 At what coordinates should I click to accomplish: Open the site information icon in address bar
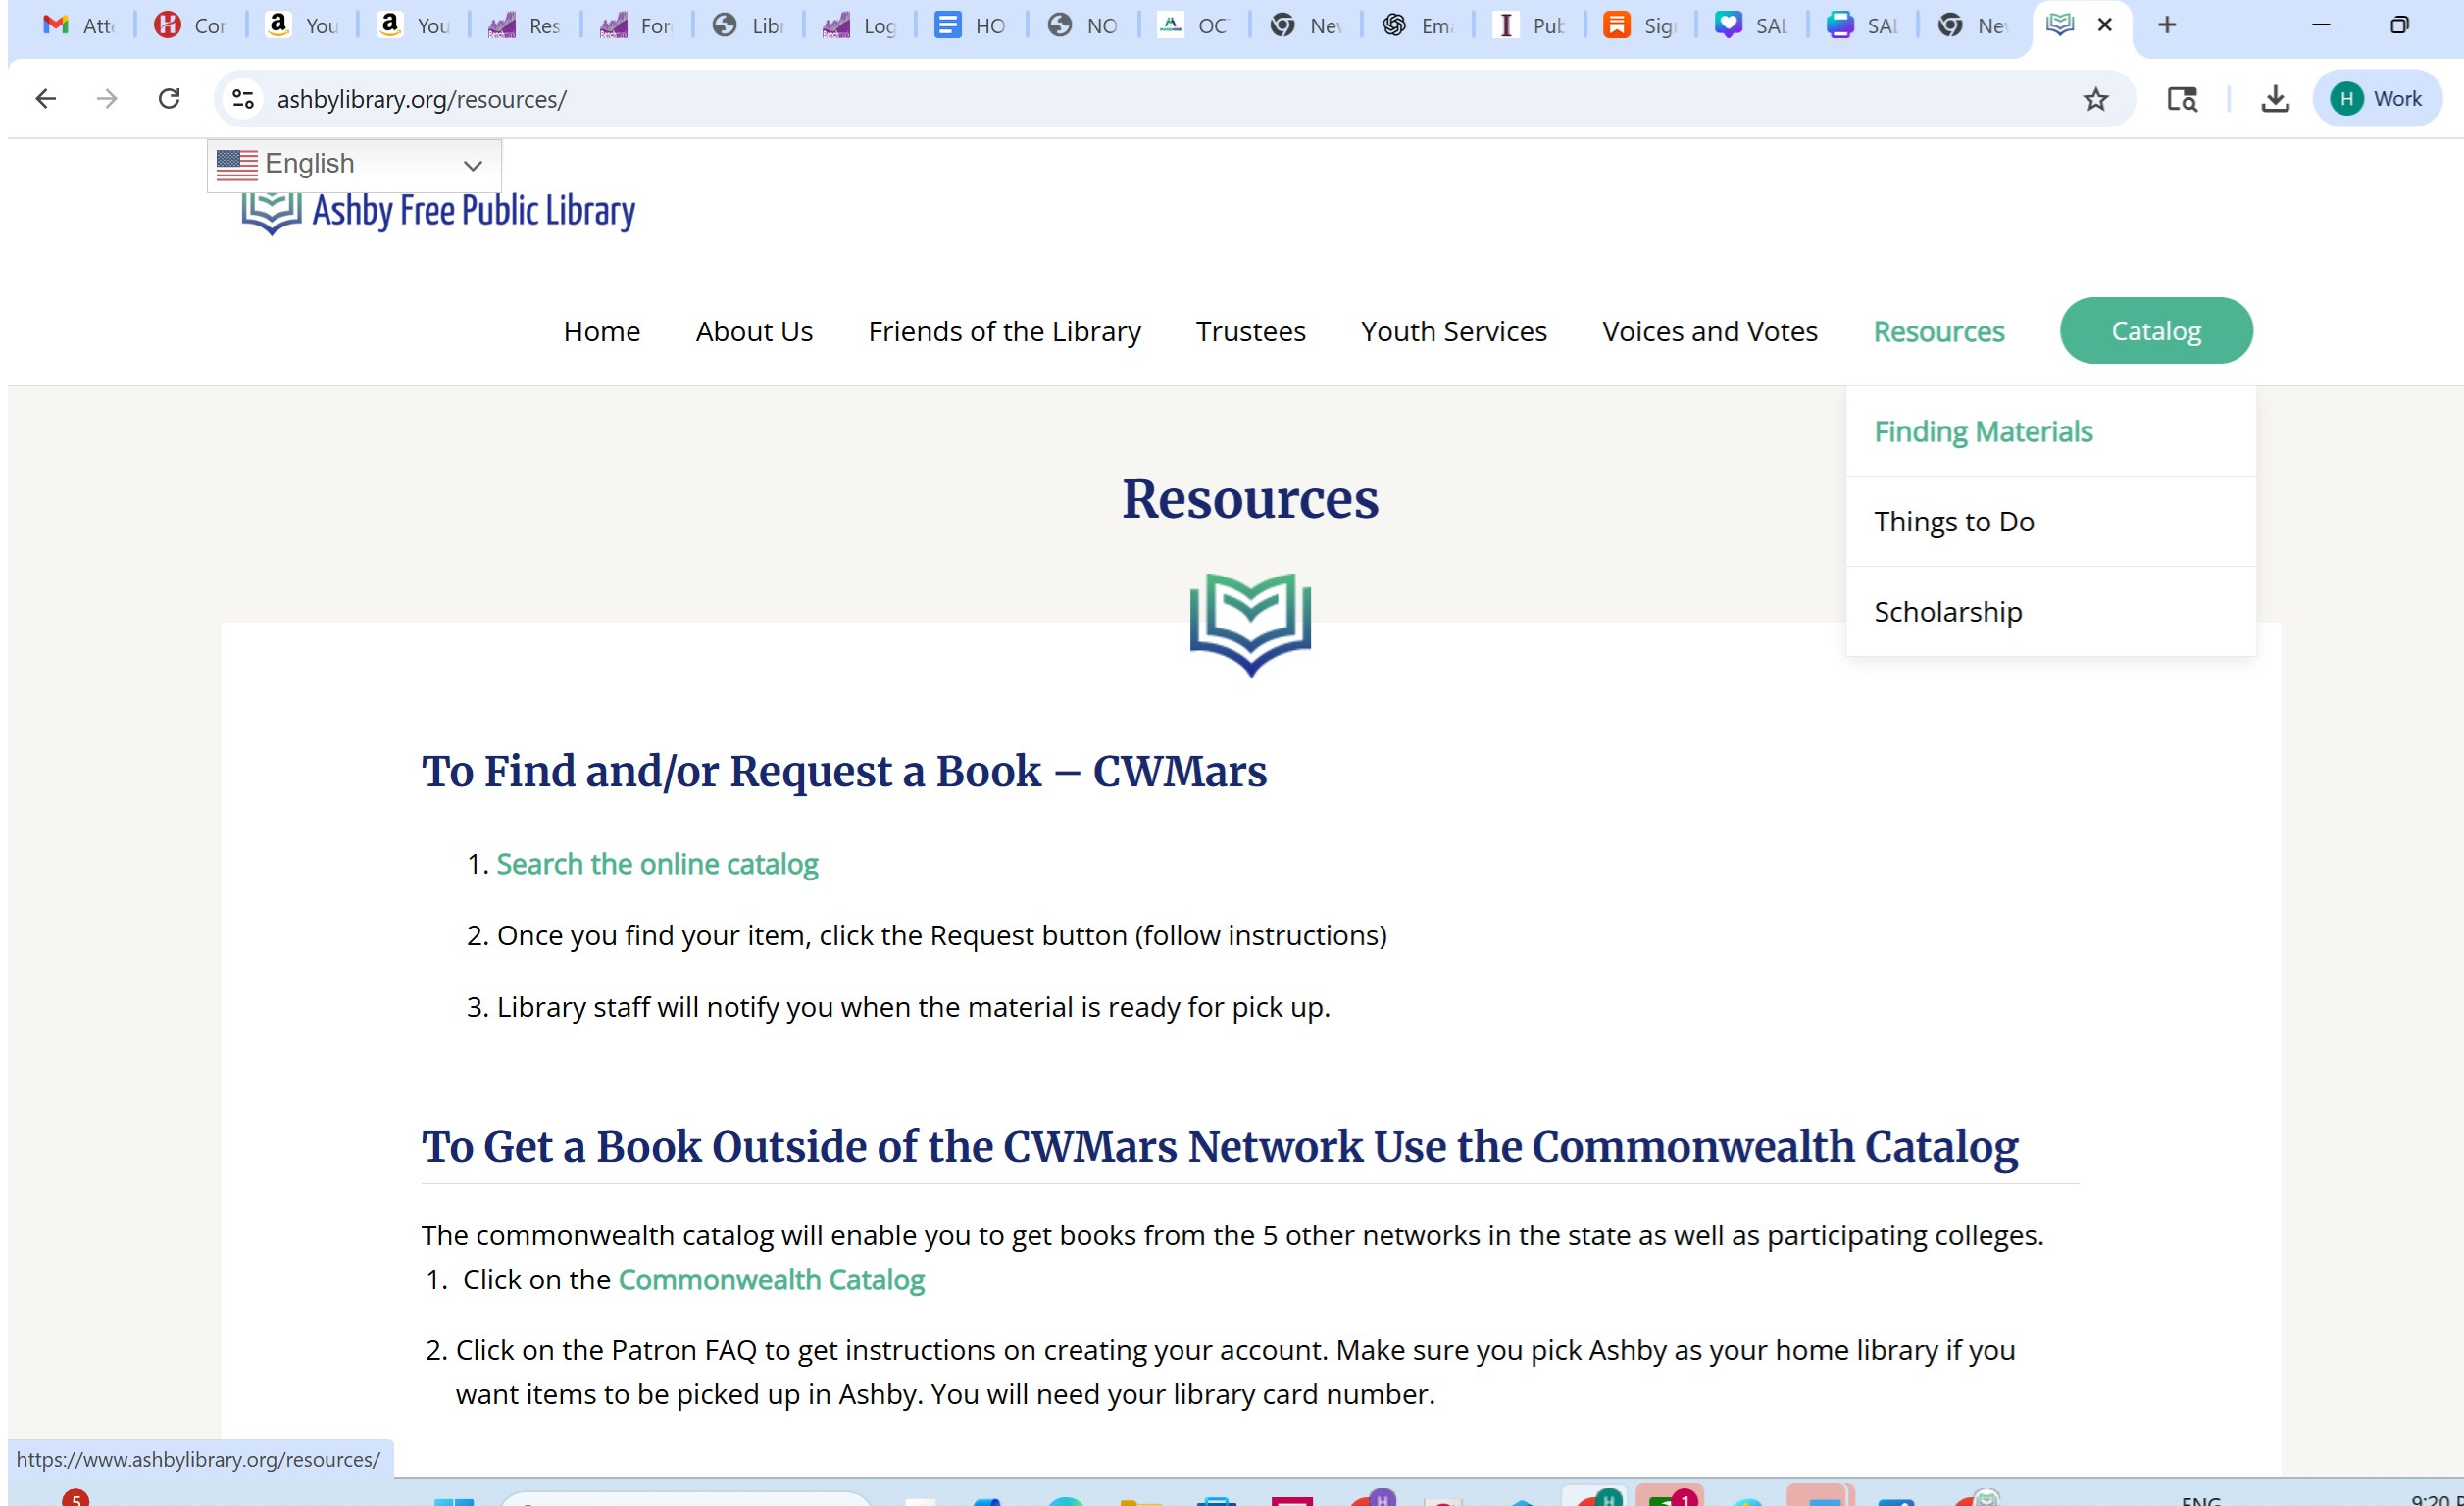click(x=243, y=99)
